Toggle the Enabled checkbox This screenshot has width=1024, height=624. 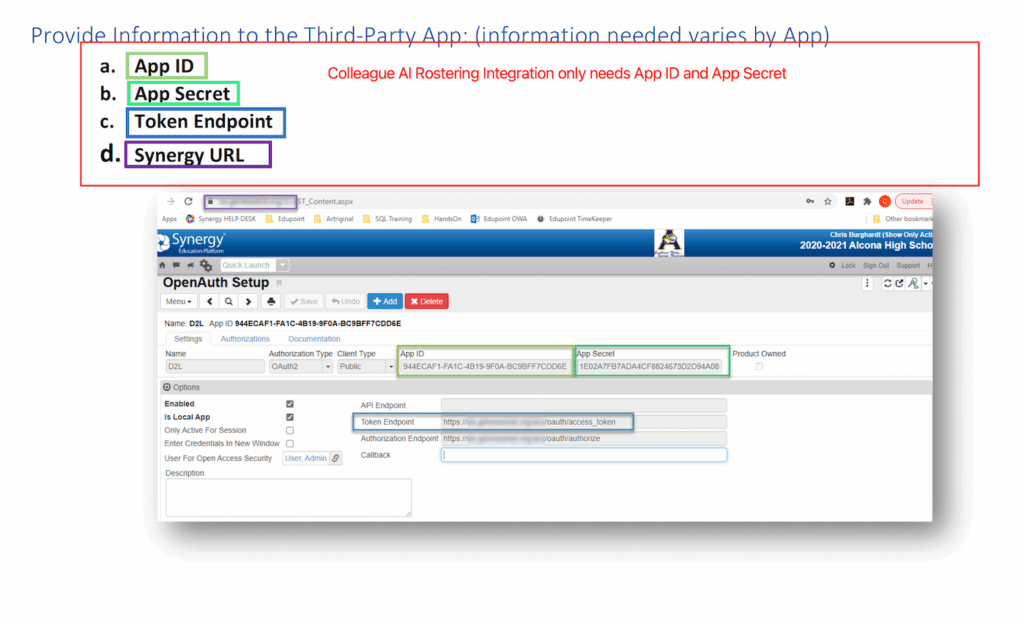[x=290, y=404]
